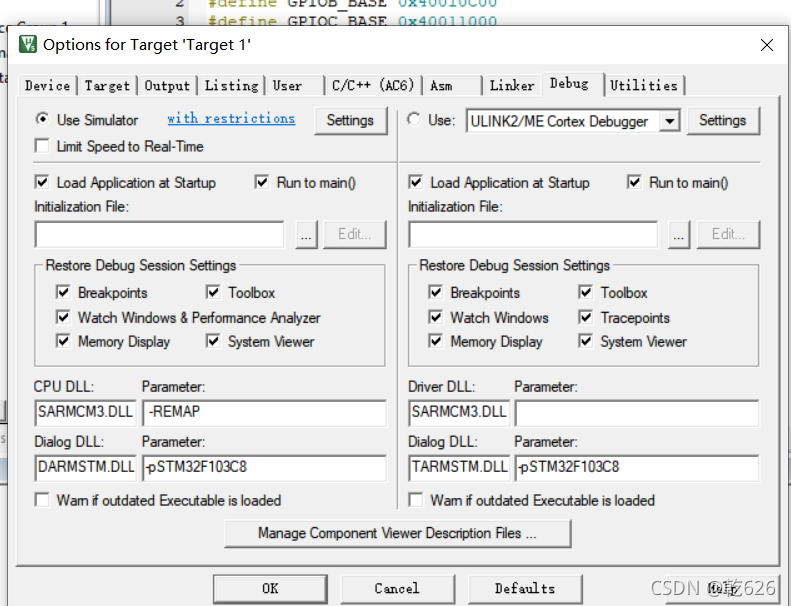Uncheck hardware Breakpoints checkbox
The image size is (791, 606).
435,292
